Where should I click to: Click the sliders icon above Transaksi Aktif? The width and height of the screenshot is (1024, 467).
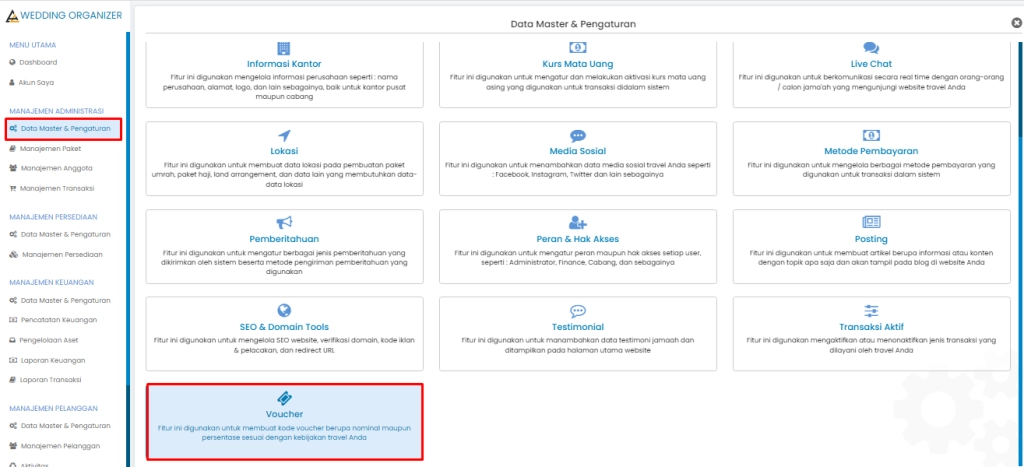point(871,310)
